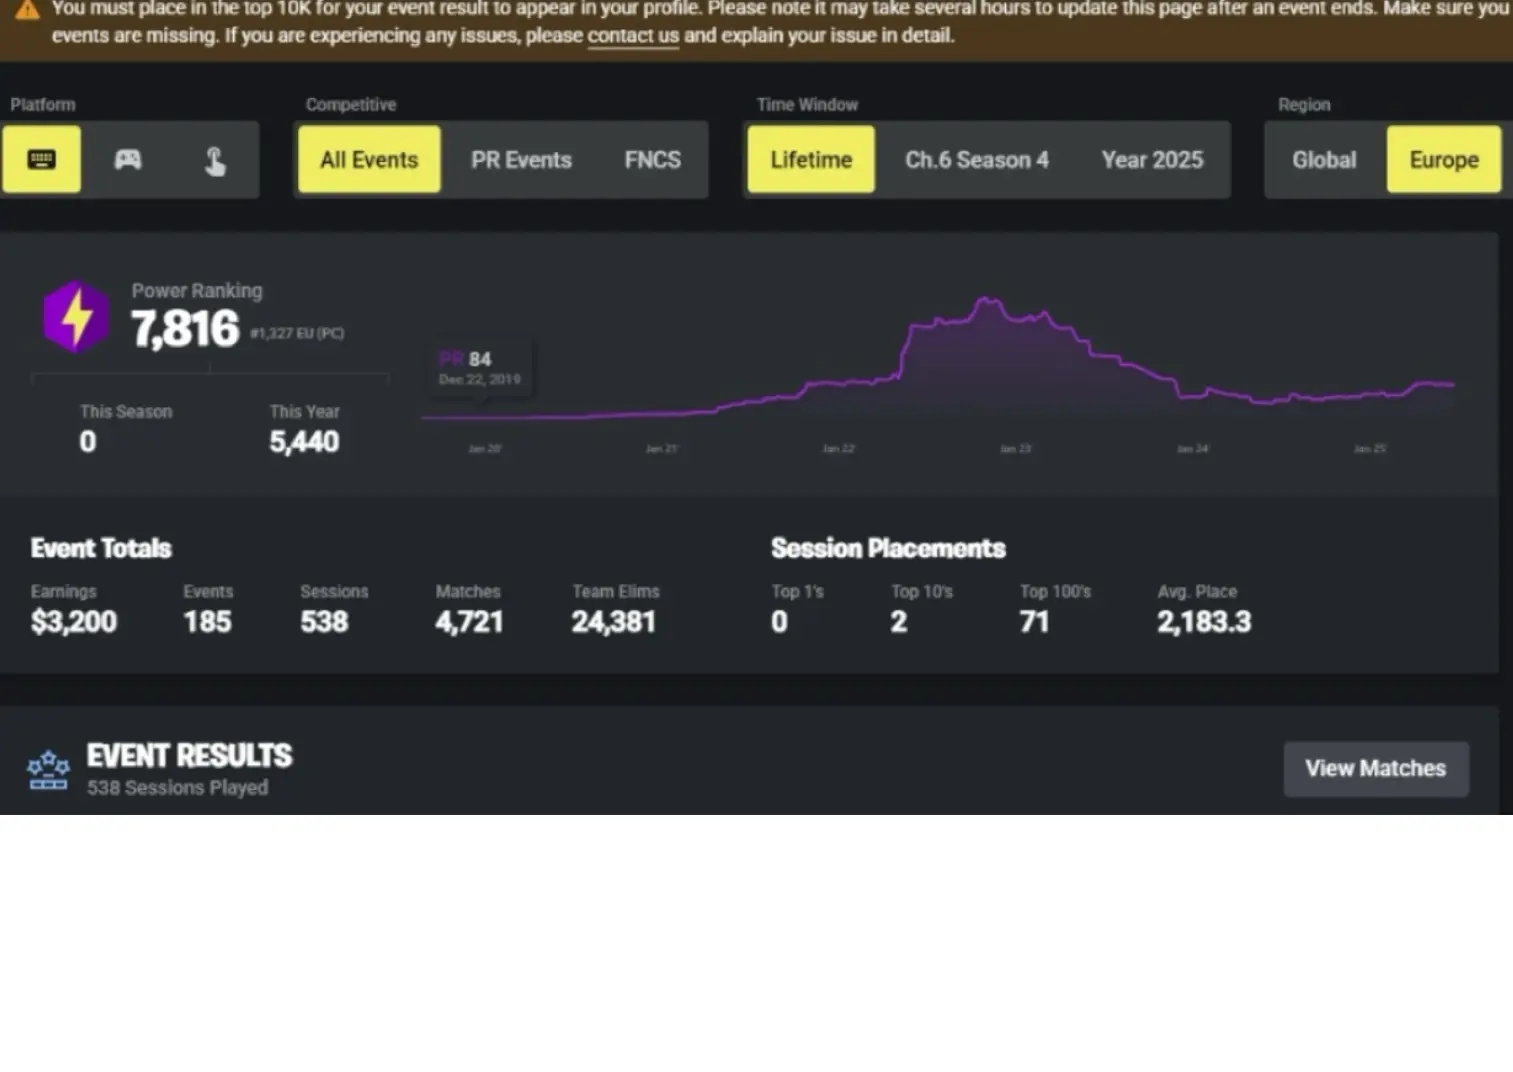This screenshot has width=1513, height=1072.
Task: Select the All Events competitive filter
Action: point(369,160)
